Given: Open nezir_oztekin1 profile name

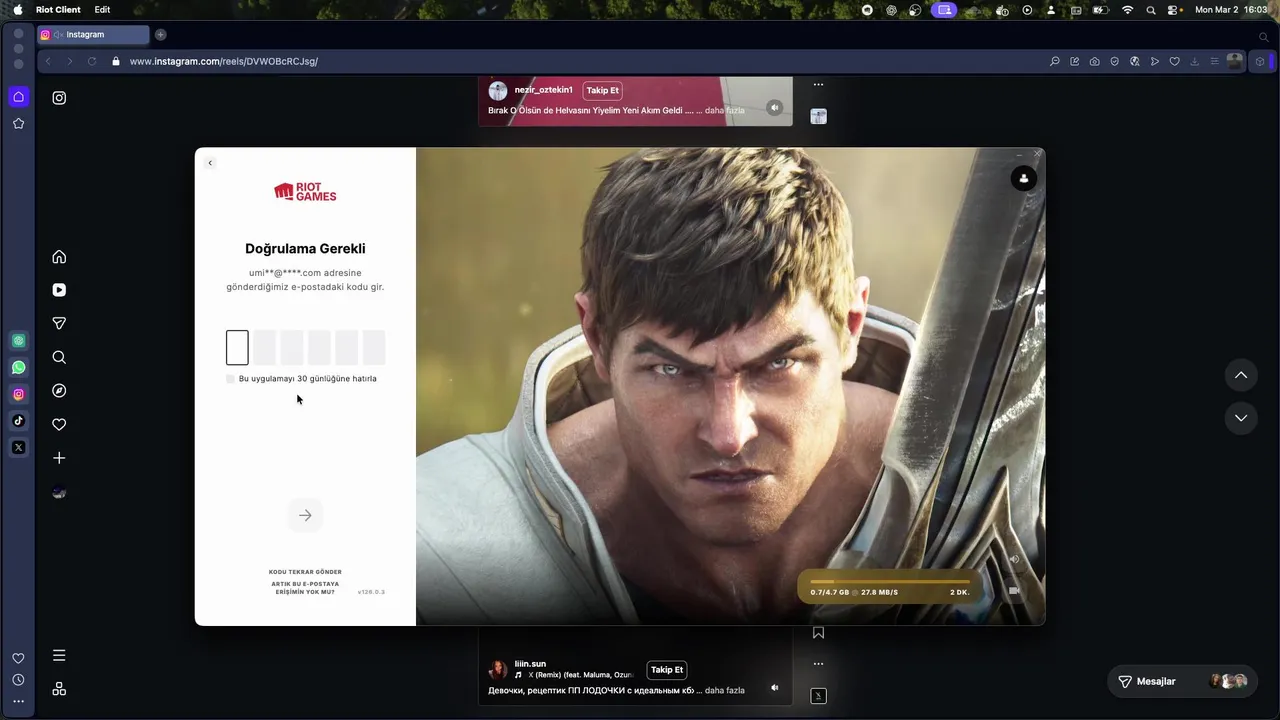Looking at the screenshot, I should (x=543, y=90).
